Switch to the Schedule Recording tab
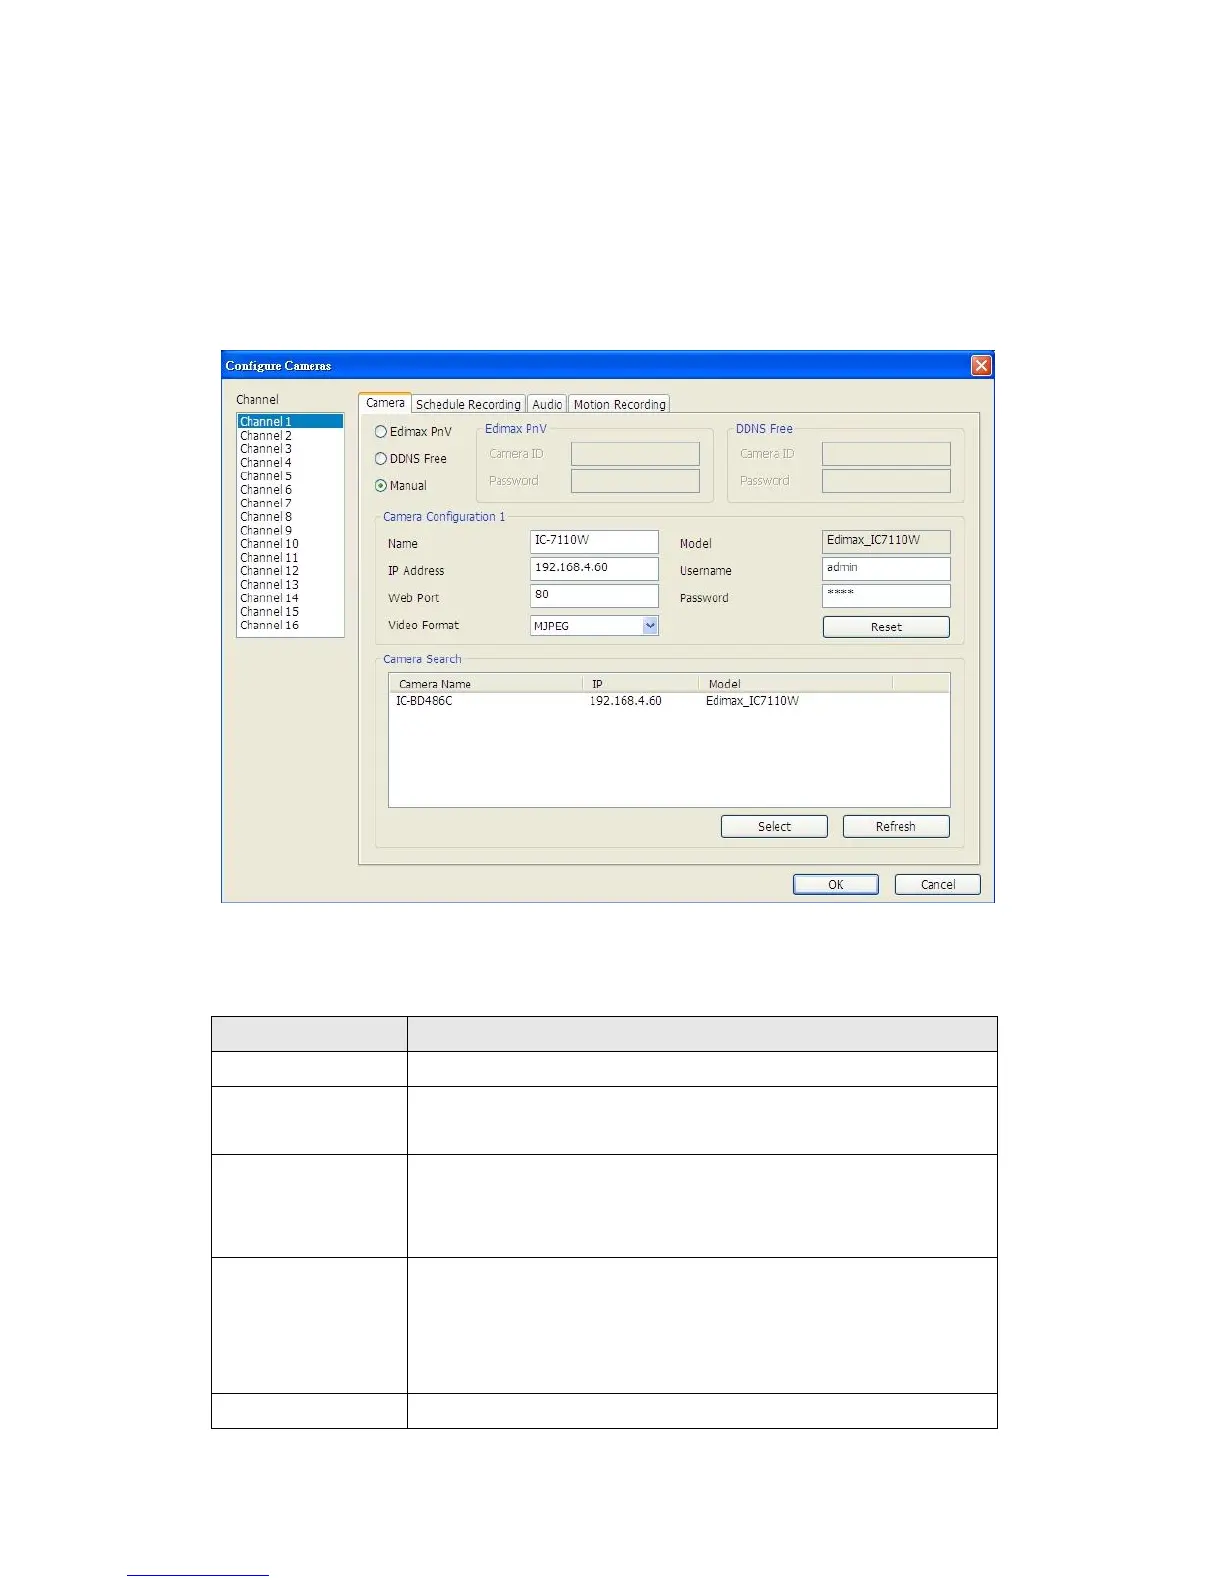 [x=468, y=404]
